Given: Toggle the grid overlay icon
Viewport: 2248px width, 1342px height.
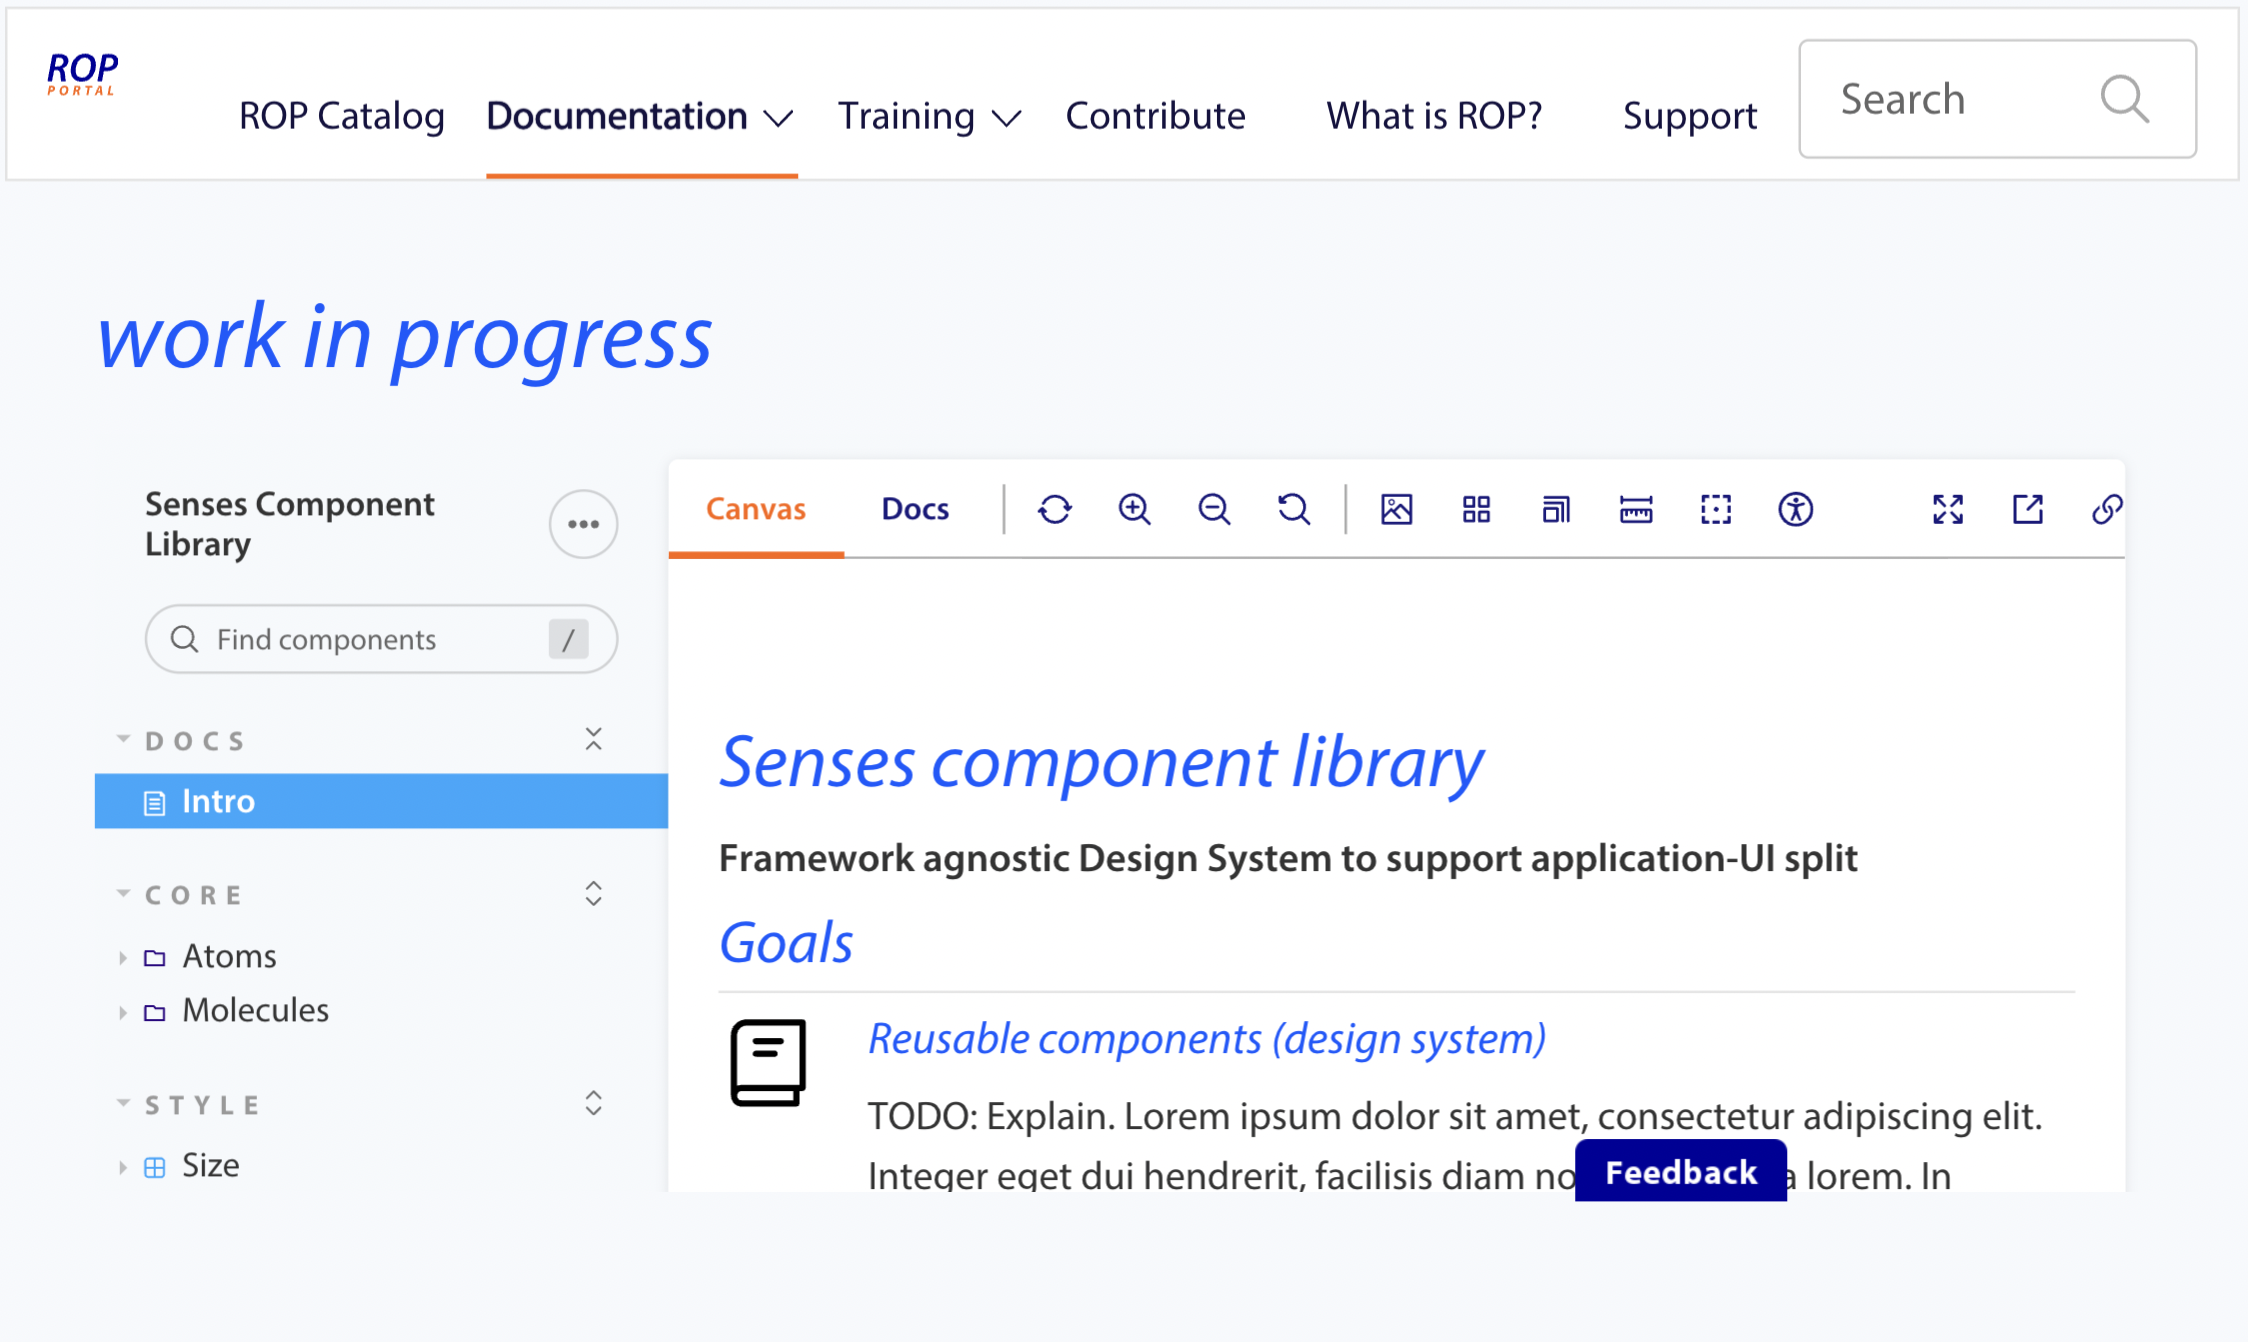Looking at the screenshot, I should pos(1476,510).
